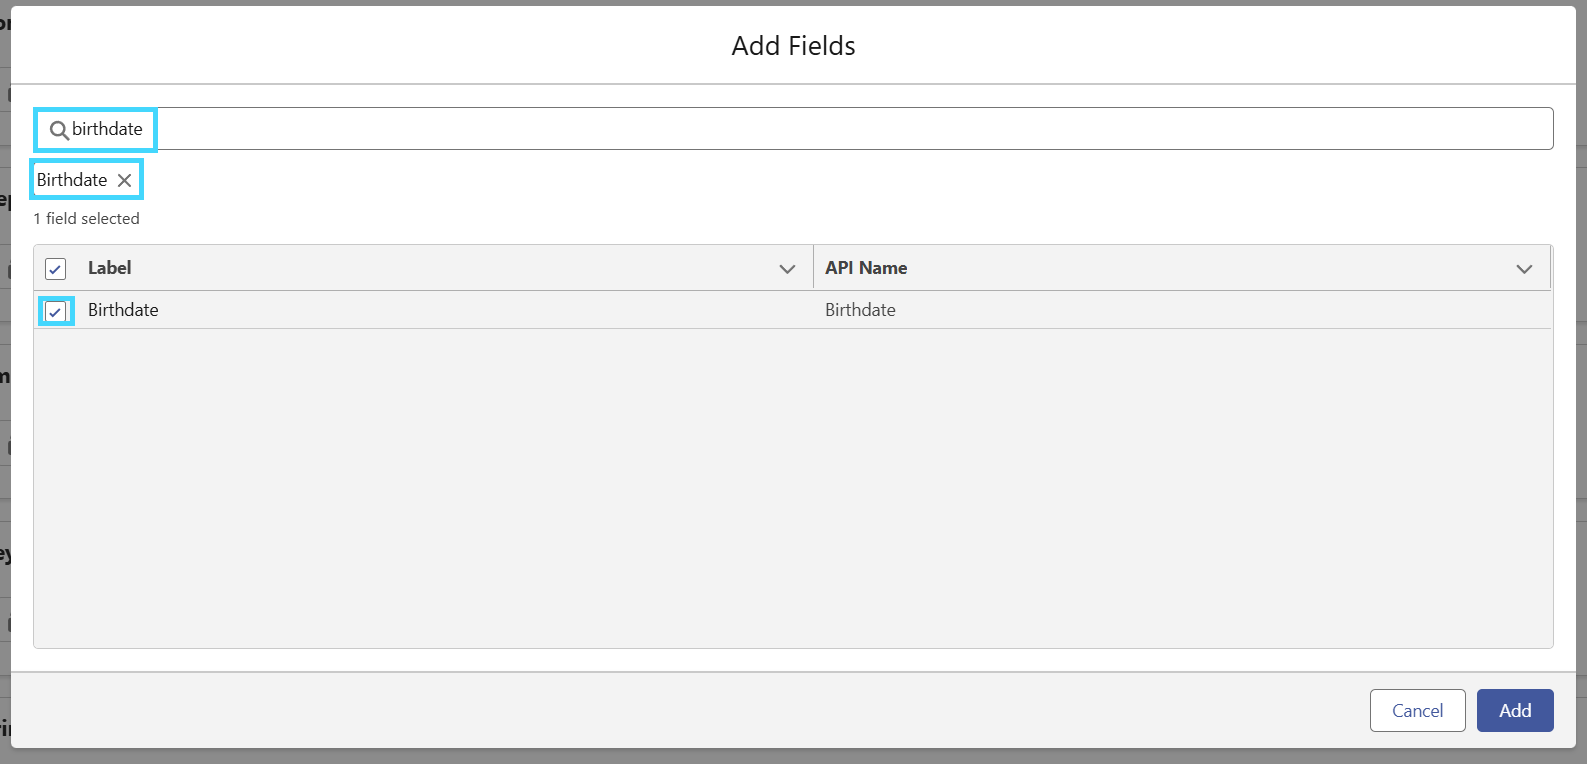Image resolution: width=1587 pixels, height=764 pixels.
Task: Cancel the Add Fields dialog
Action: 1417,710
